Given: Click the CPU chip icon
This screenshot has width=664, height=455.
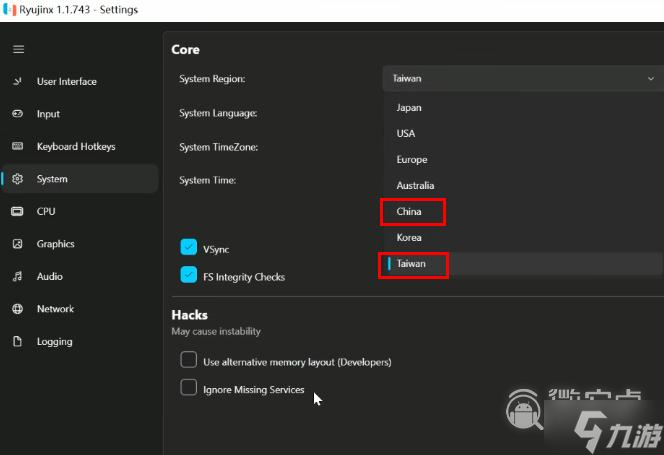Looking at the screenshot, I should pyautogui.click(x=17, y=211).
